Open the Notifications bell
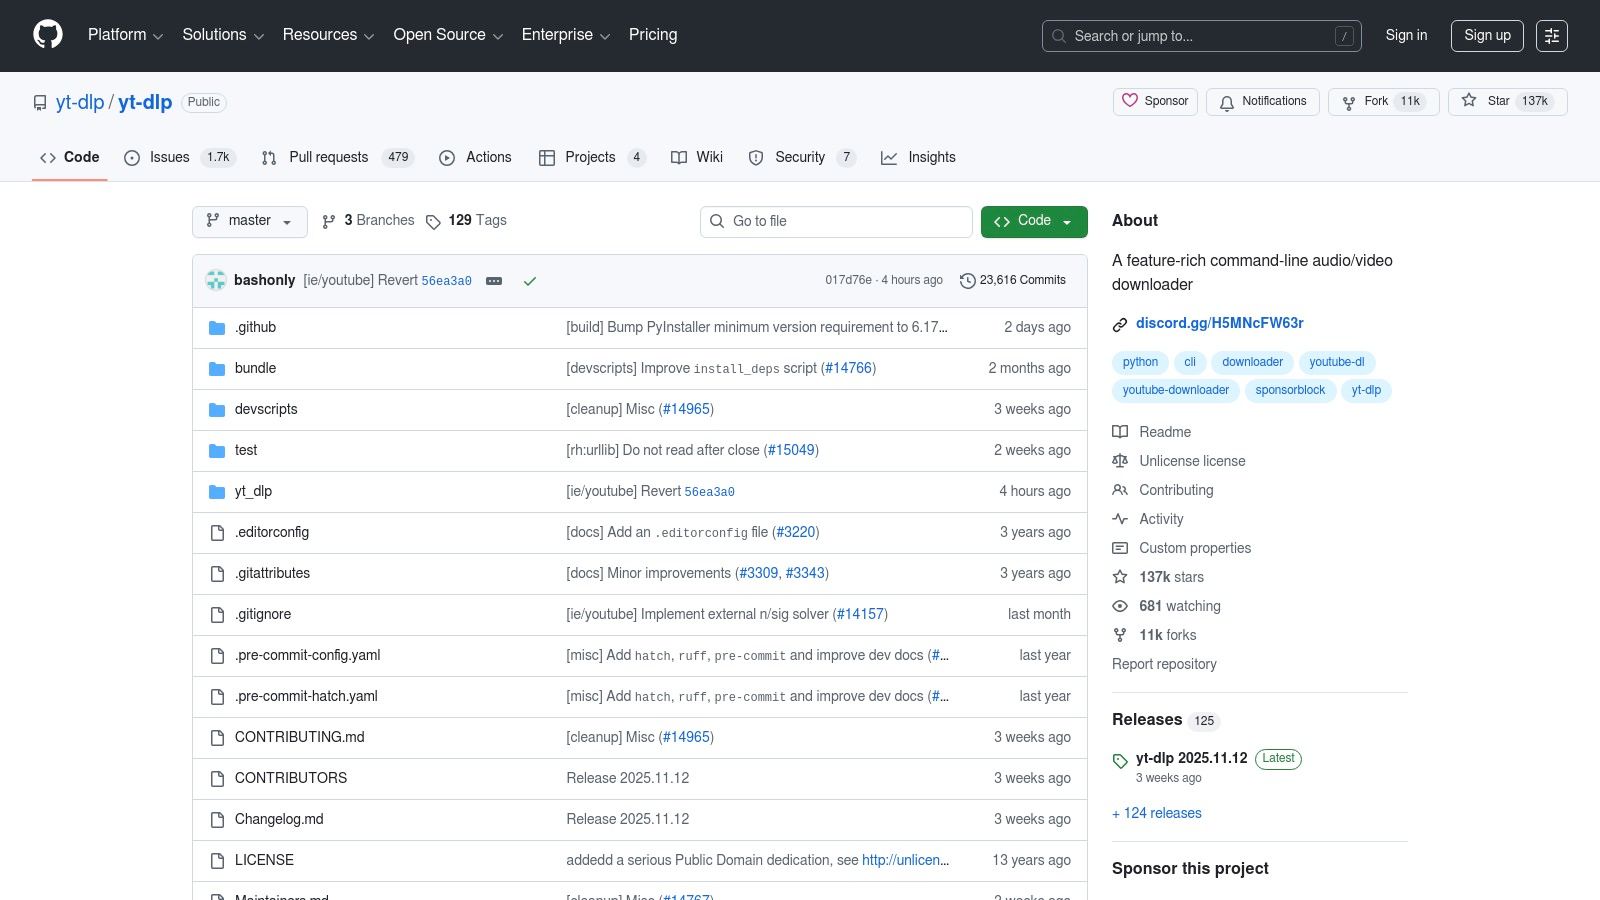Image resolution: width=1600 pixels, height=900 pixels. coord(1226,101)
